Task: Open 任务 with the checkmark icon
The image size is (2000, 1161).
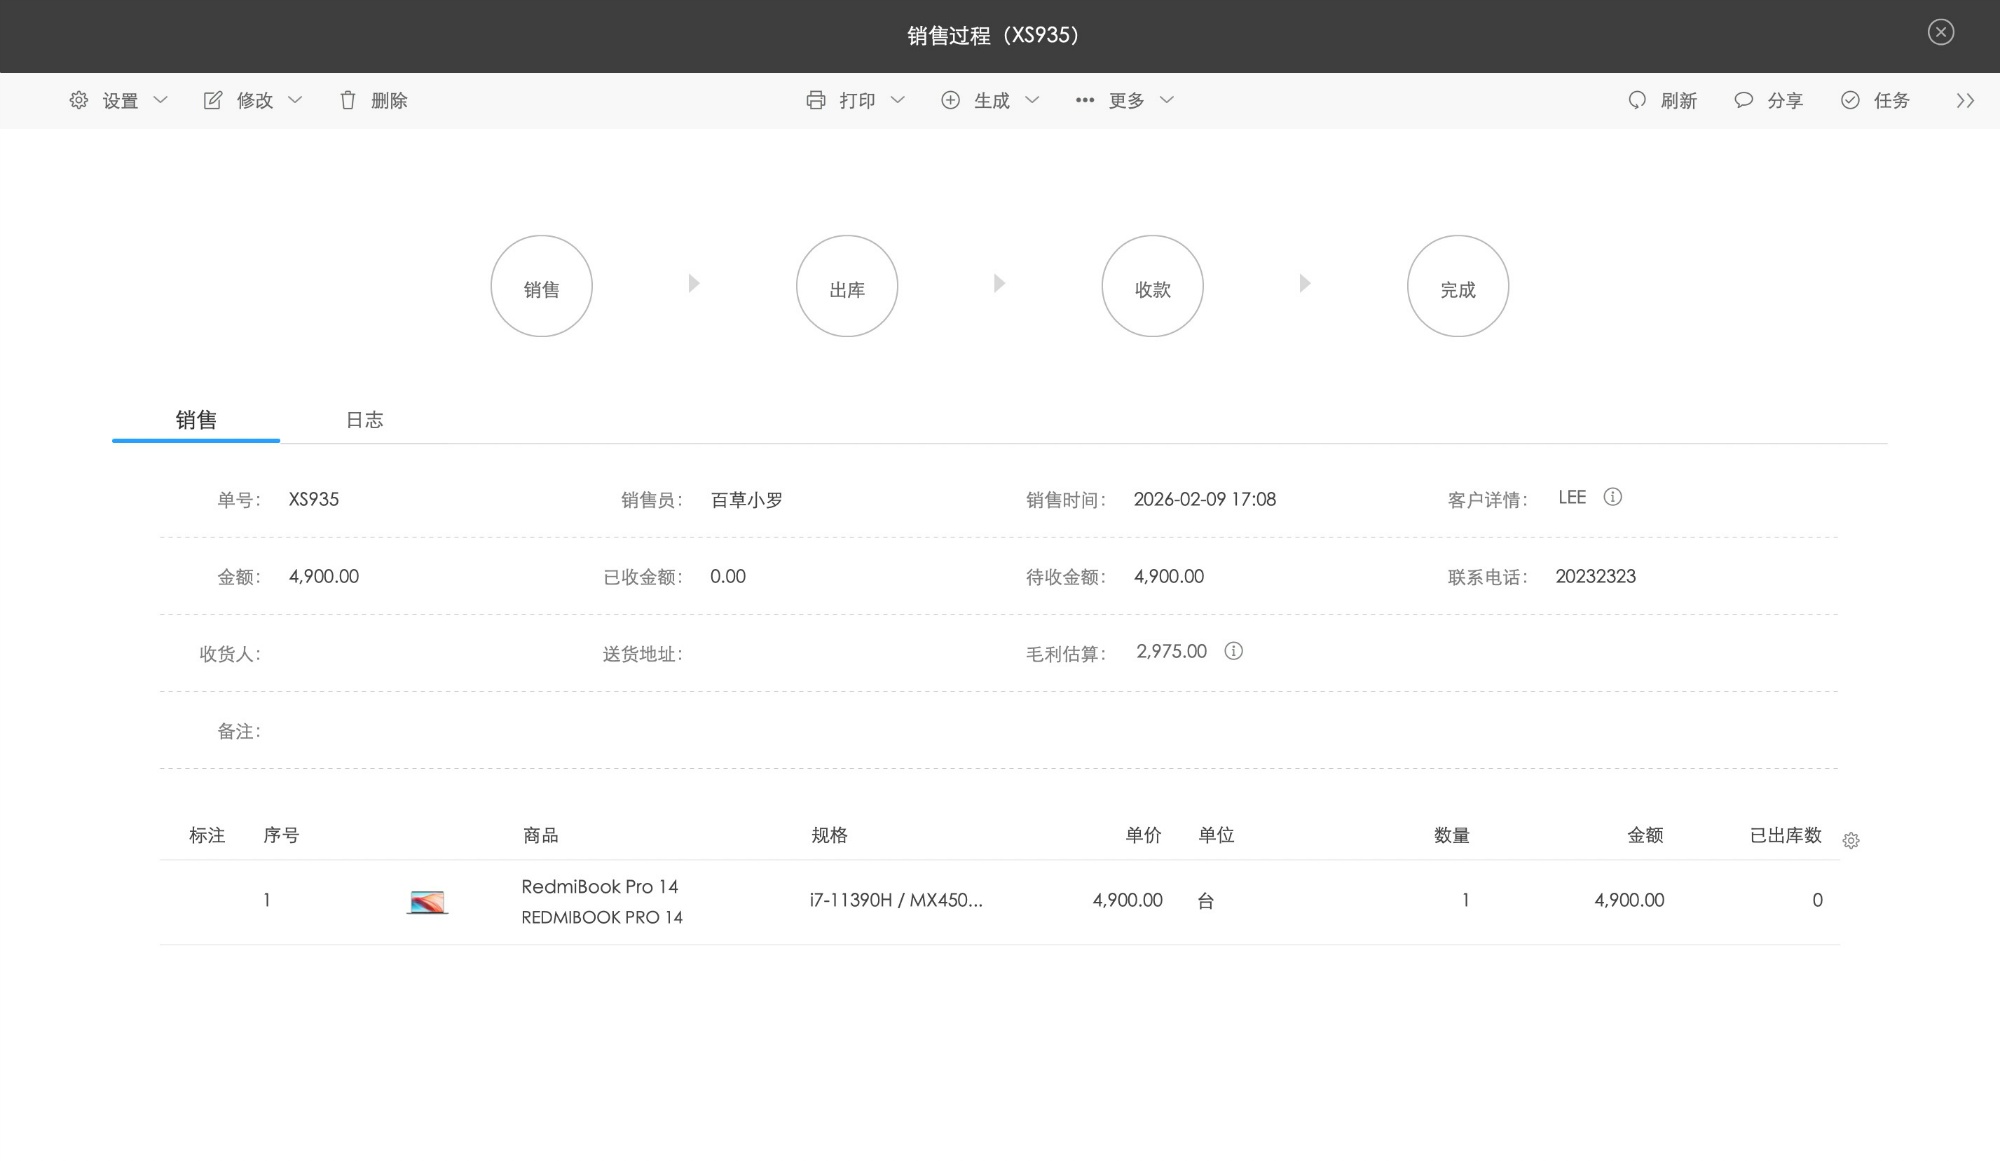Action: click(1850, 100)
